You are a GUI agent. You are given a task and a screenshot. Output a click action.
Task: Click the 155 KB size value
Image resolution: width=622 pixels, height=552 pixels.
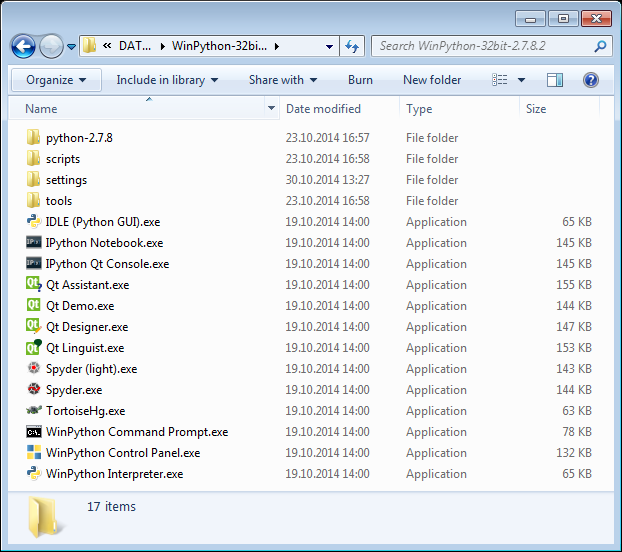[x=574, y=285]
